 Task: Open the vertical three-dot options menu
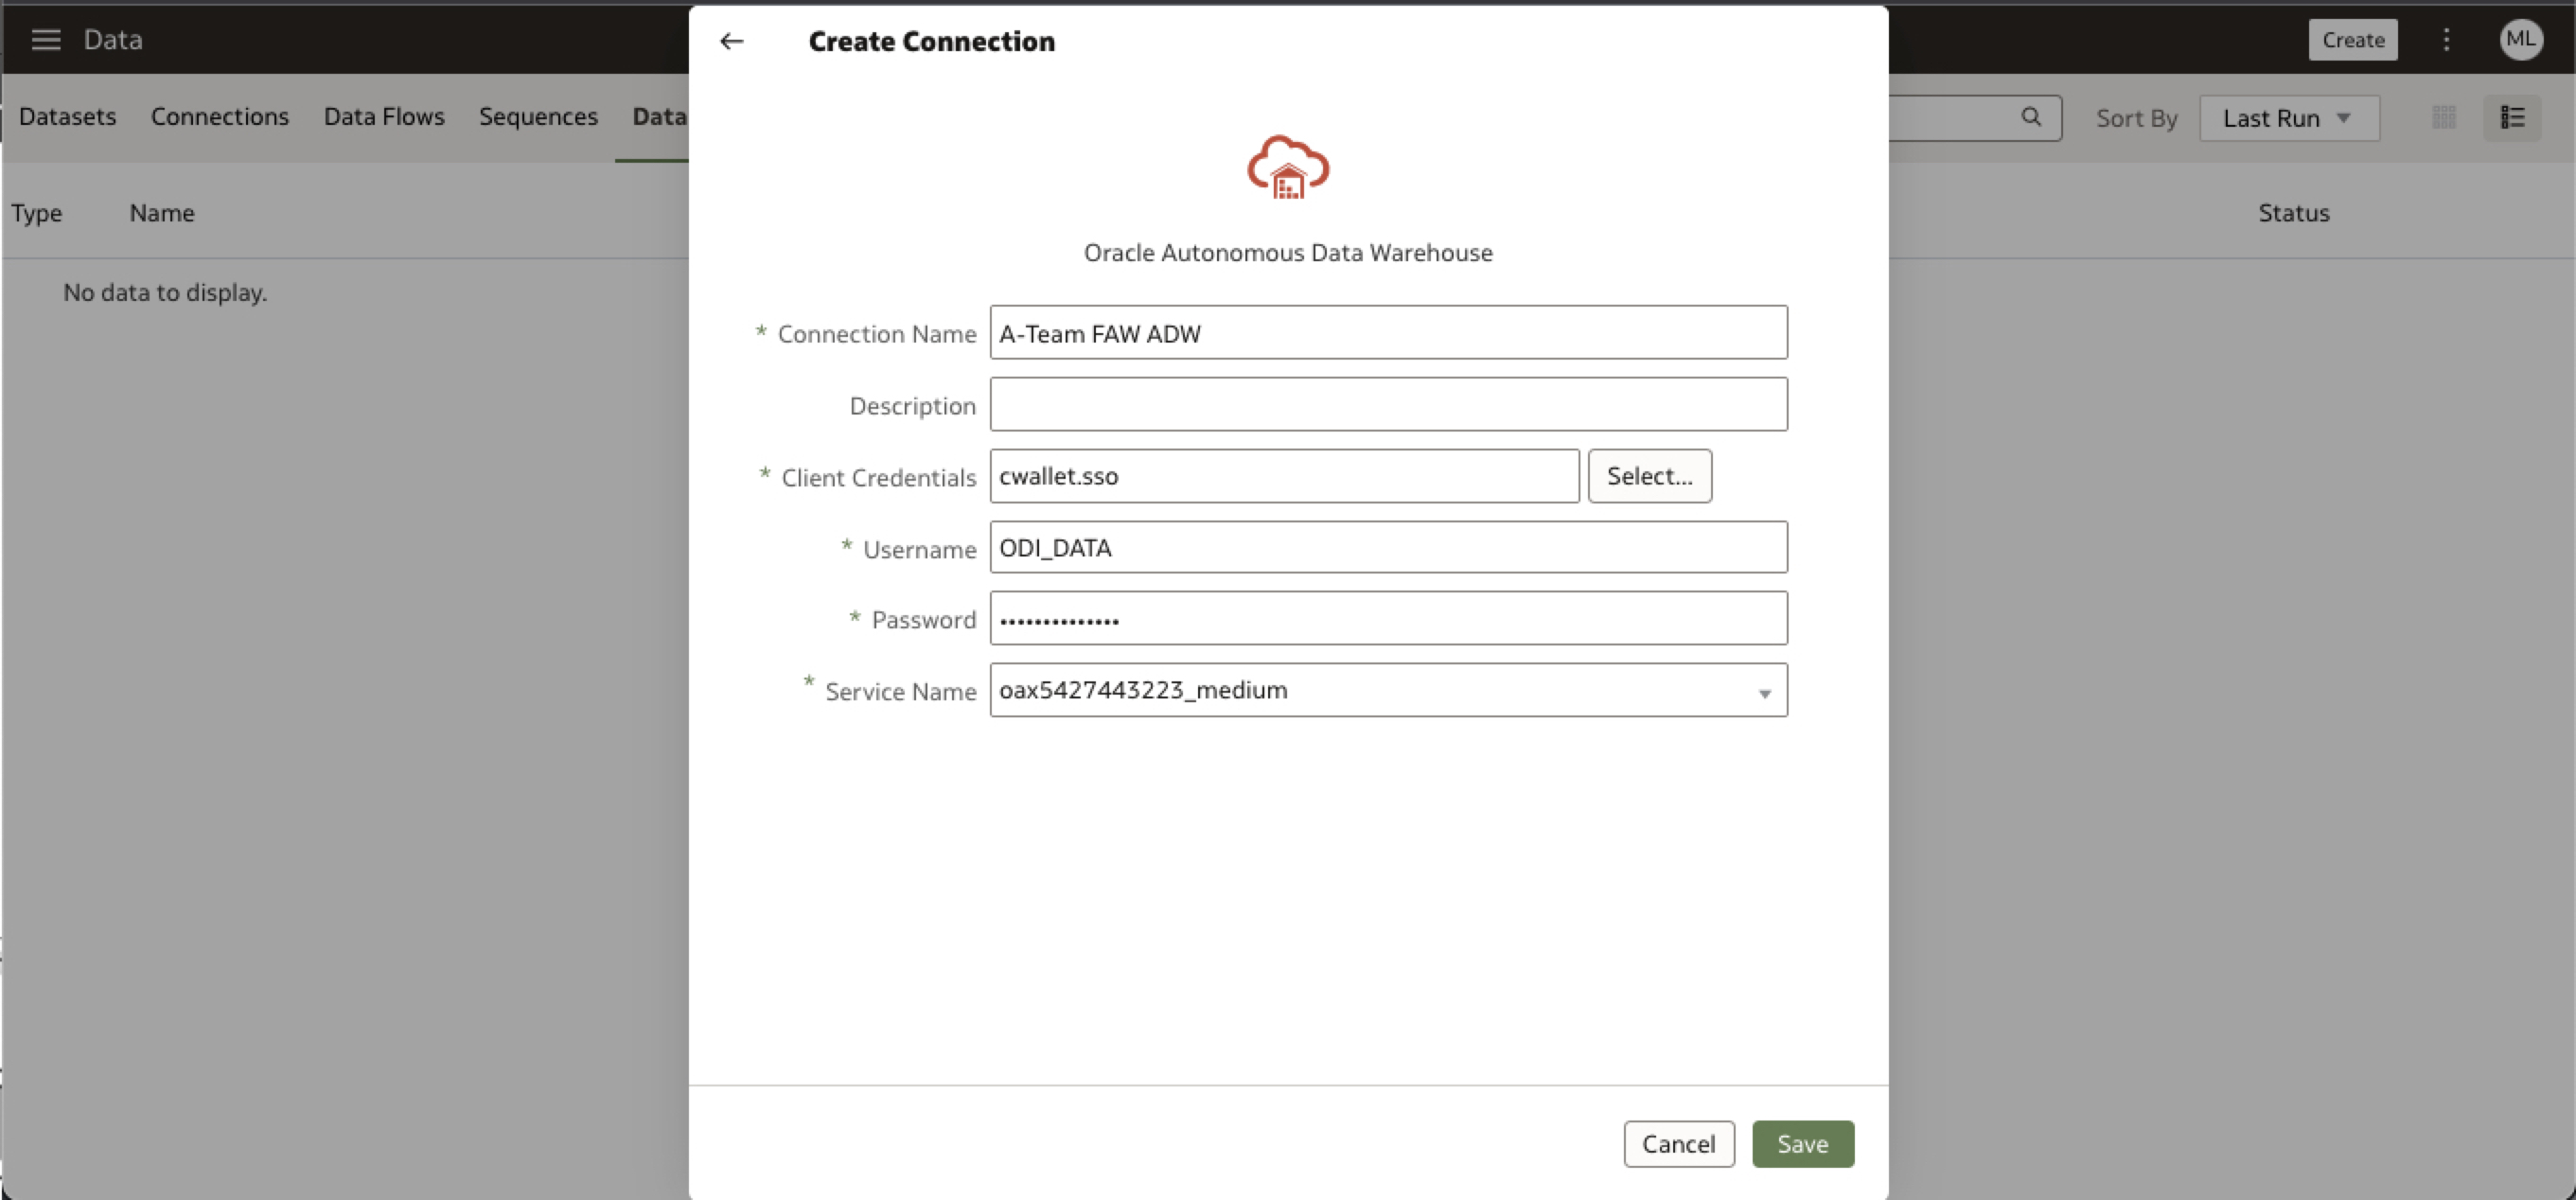point(2446,40)
